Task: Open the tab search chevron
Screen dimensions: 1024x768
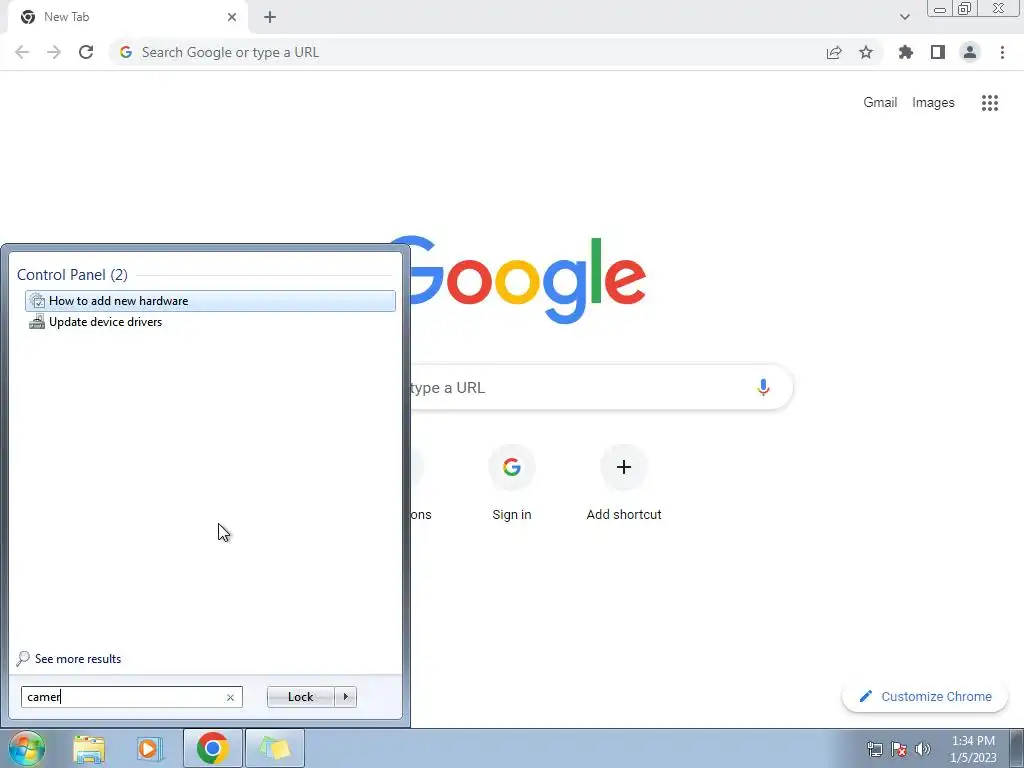Action: (x=904, y=17)
